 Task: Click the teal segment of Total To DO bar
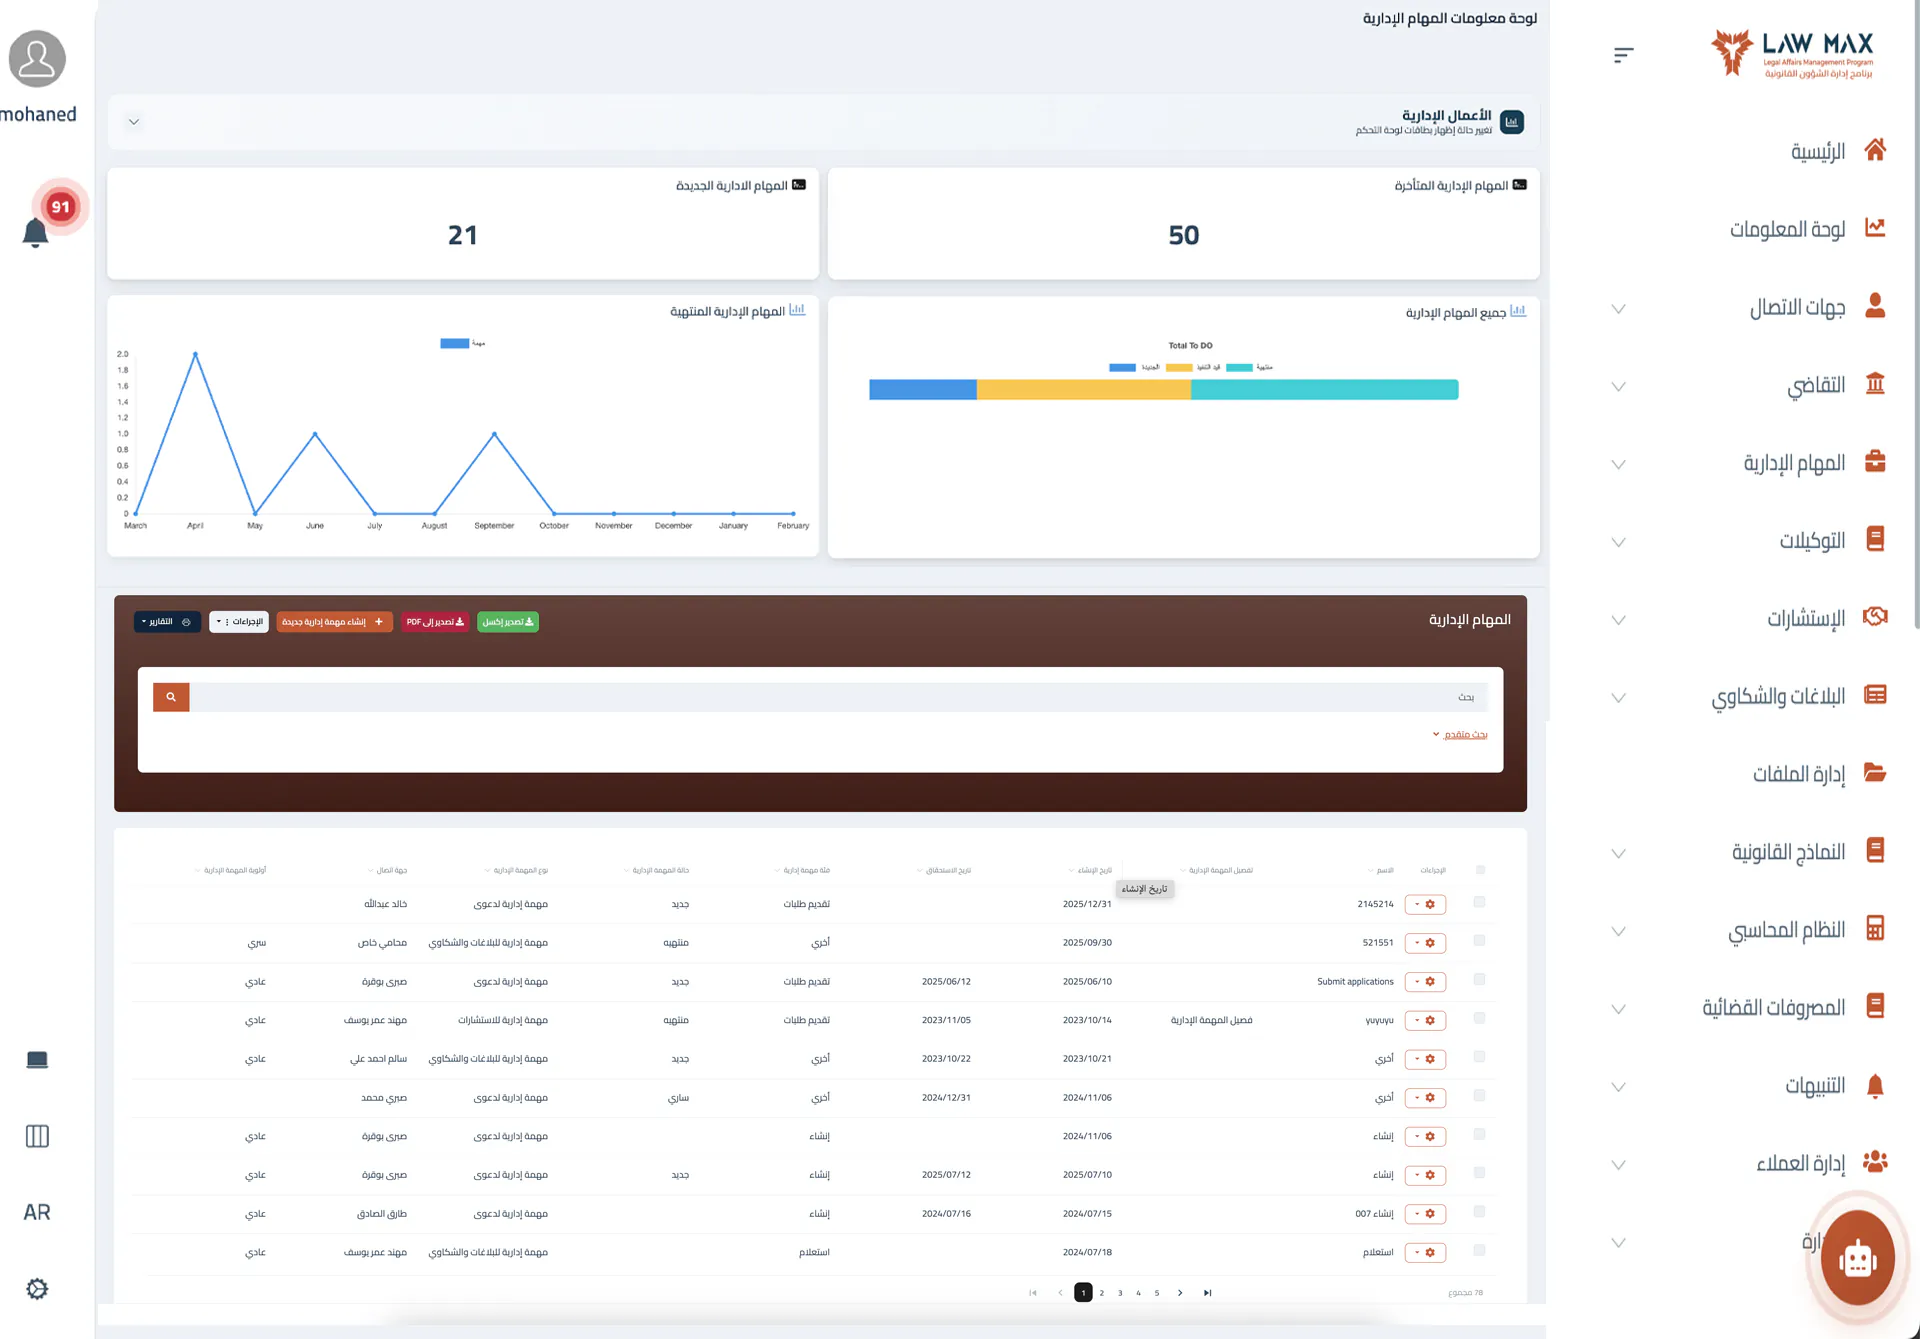coord(1324,390)
